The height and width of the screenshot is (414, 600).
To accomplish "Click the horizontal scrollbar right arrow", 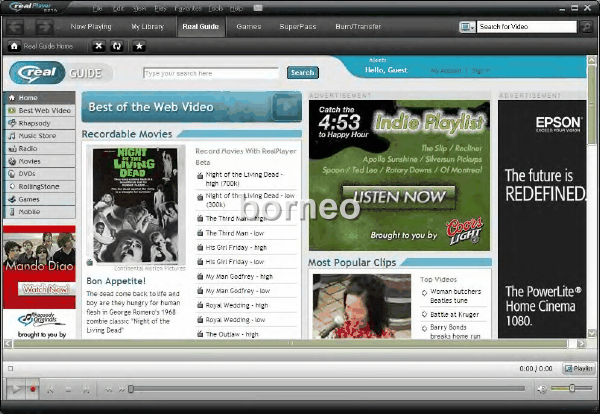I will pos(582,344).
